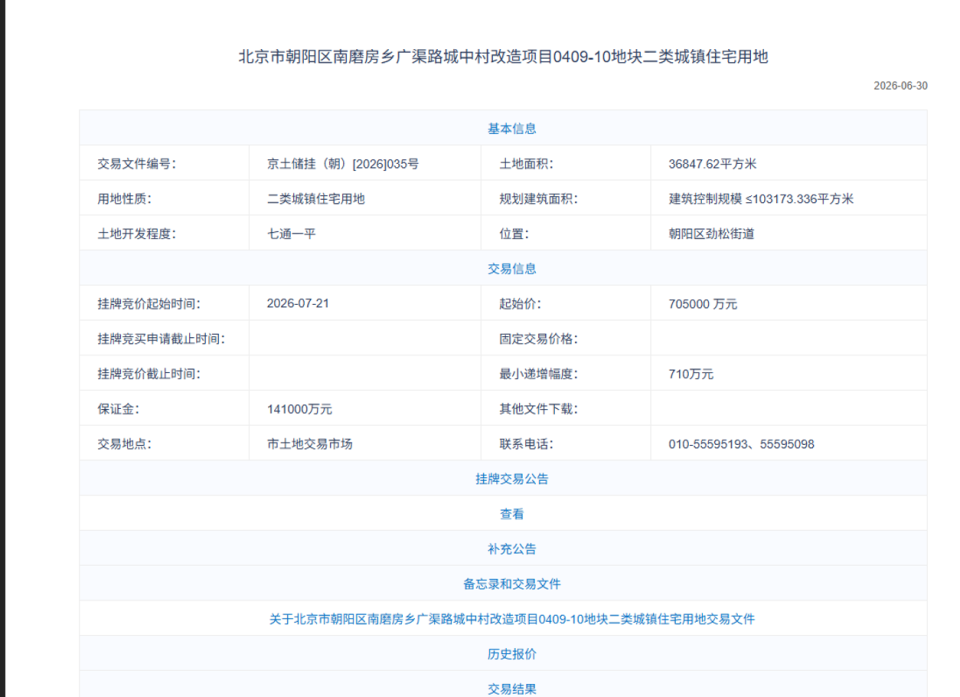
Task: Click the 交易文件编号 label
Action: click(137, 164)
